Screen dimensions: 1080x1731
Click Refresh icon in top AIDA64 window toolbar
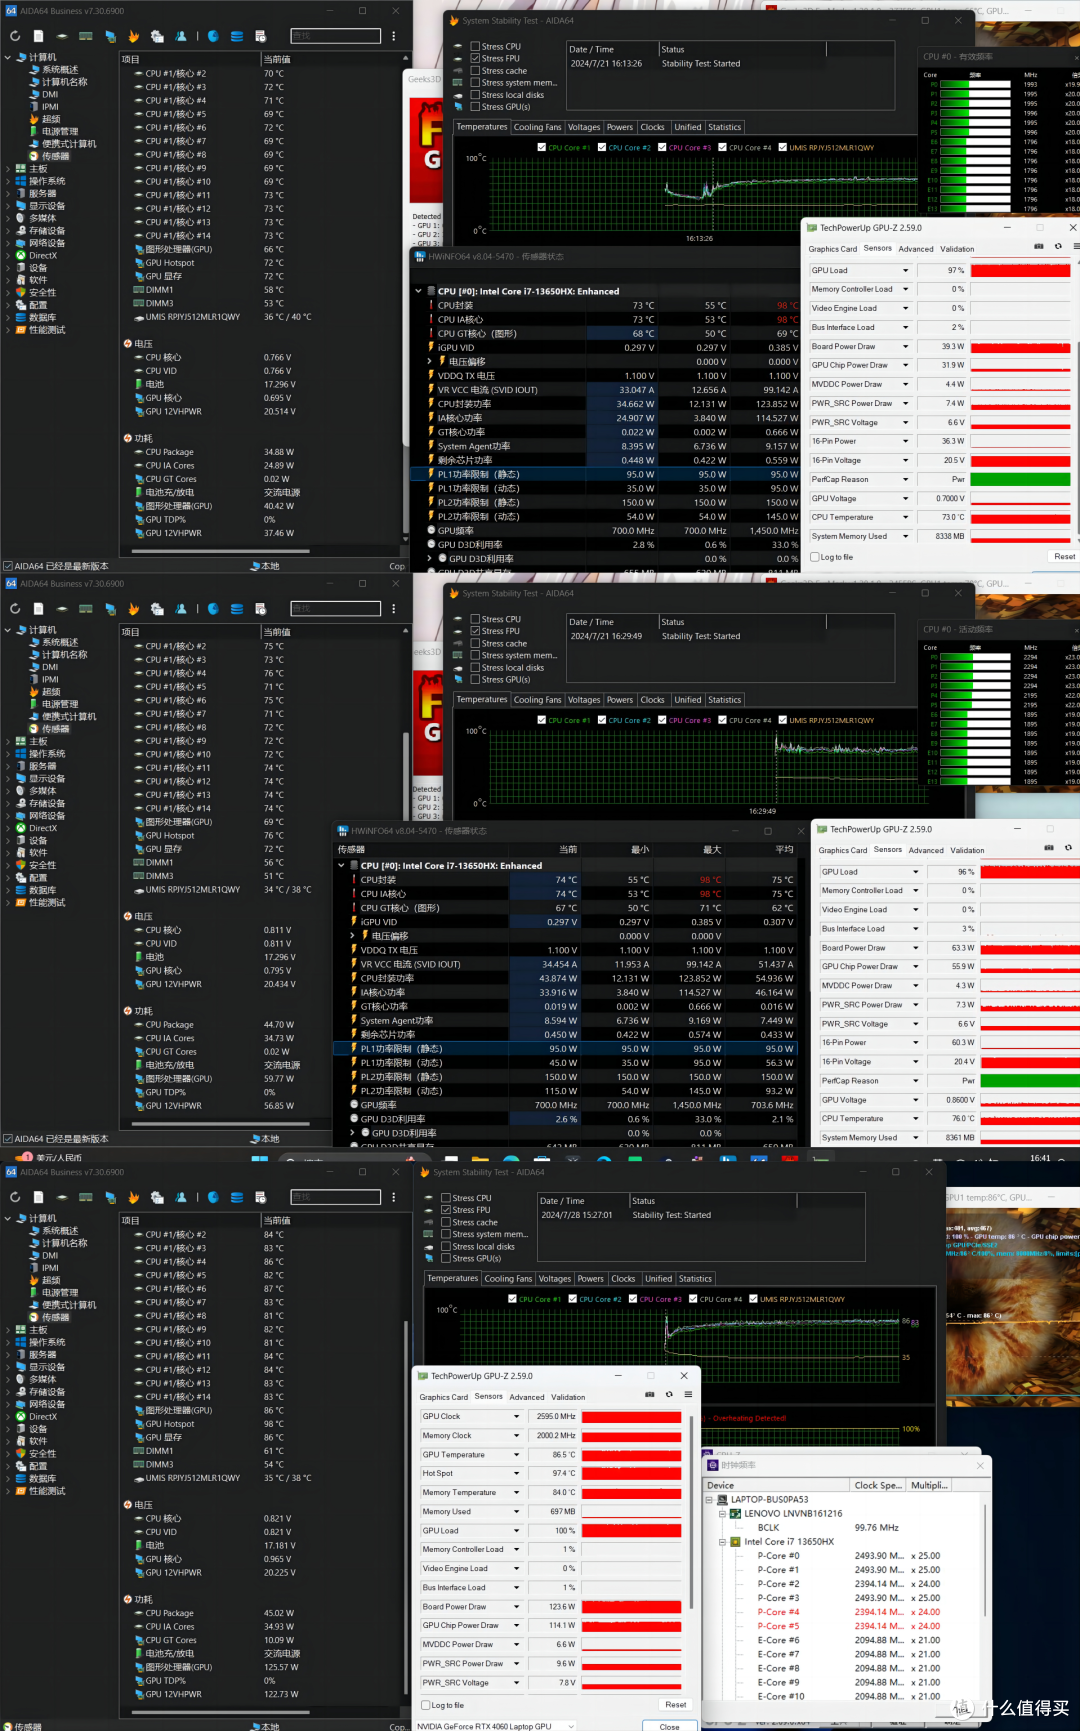coord(15,36)
